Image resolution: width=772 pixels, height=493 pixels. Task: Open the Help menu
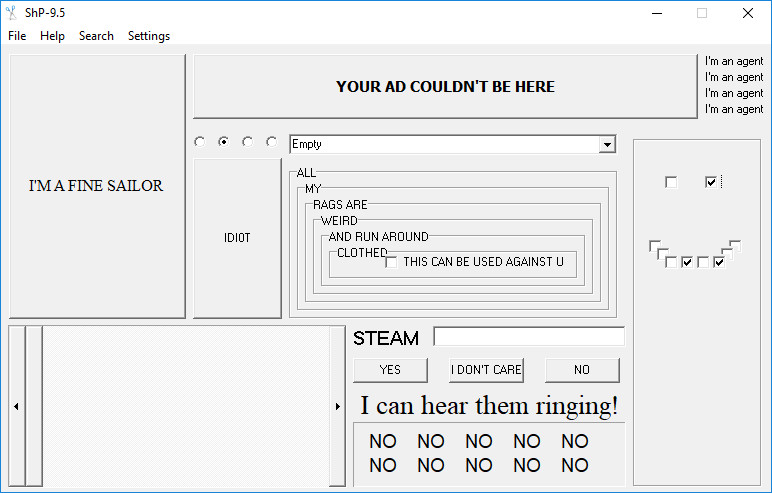point(52,36)
